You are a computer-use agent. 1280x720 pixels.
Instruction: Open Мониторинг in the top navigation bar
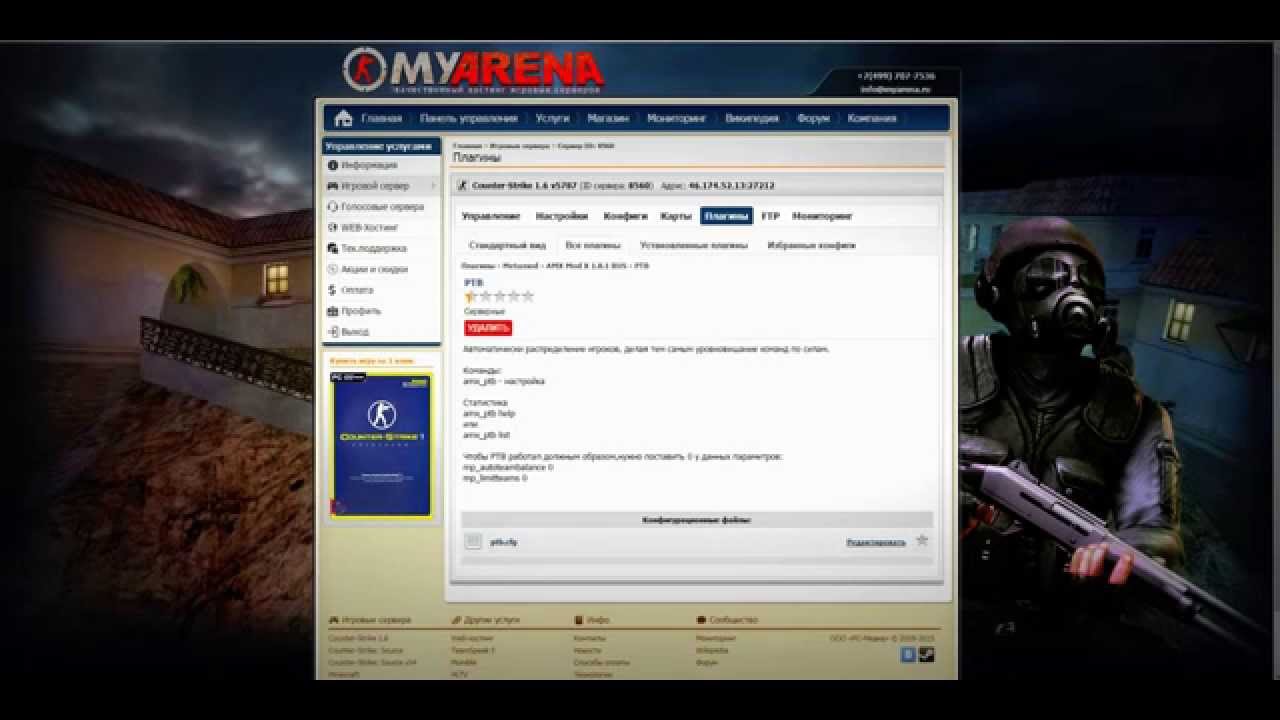677,118
